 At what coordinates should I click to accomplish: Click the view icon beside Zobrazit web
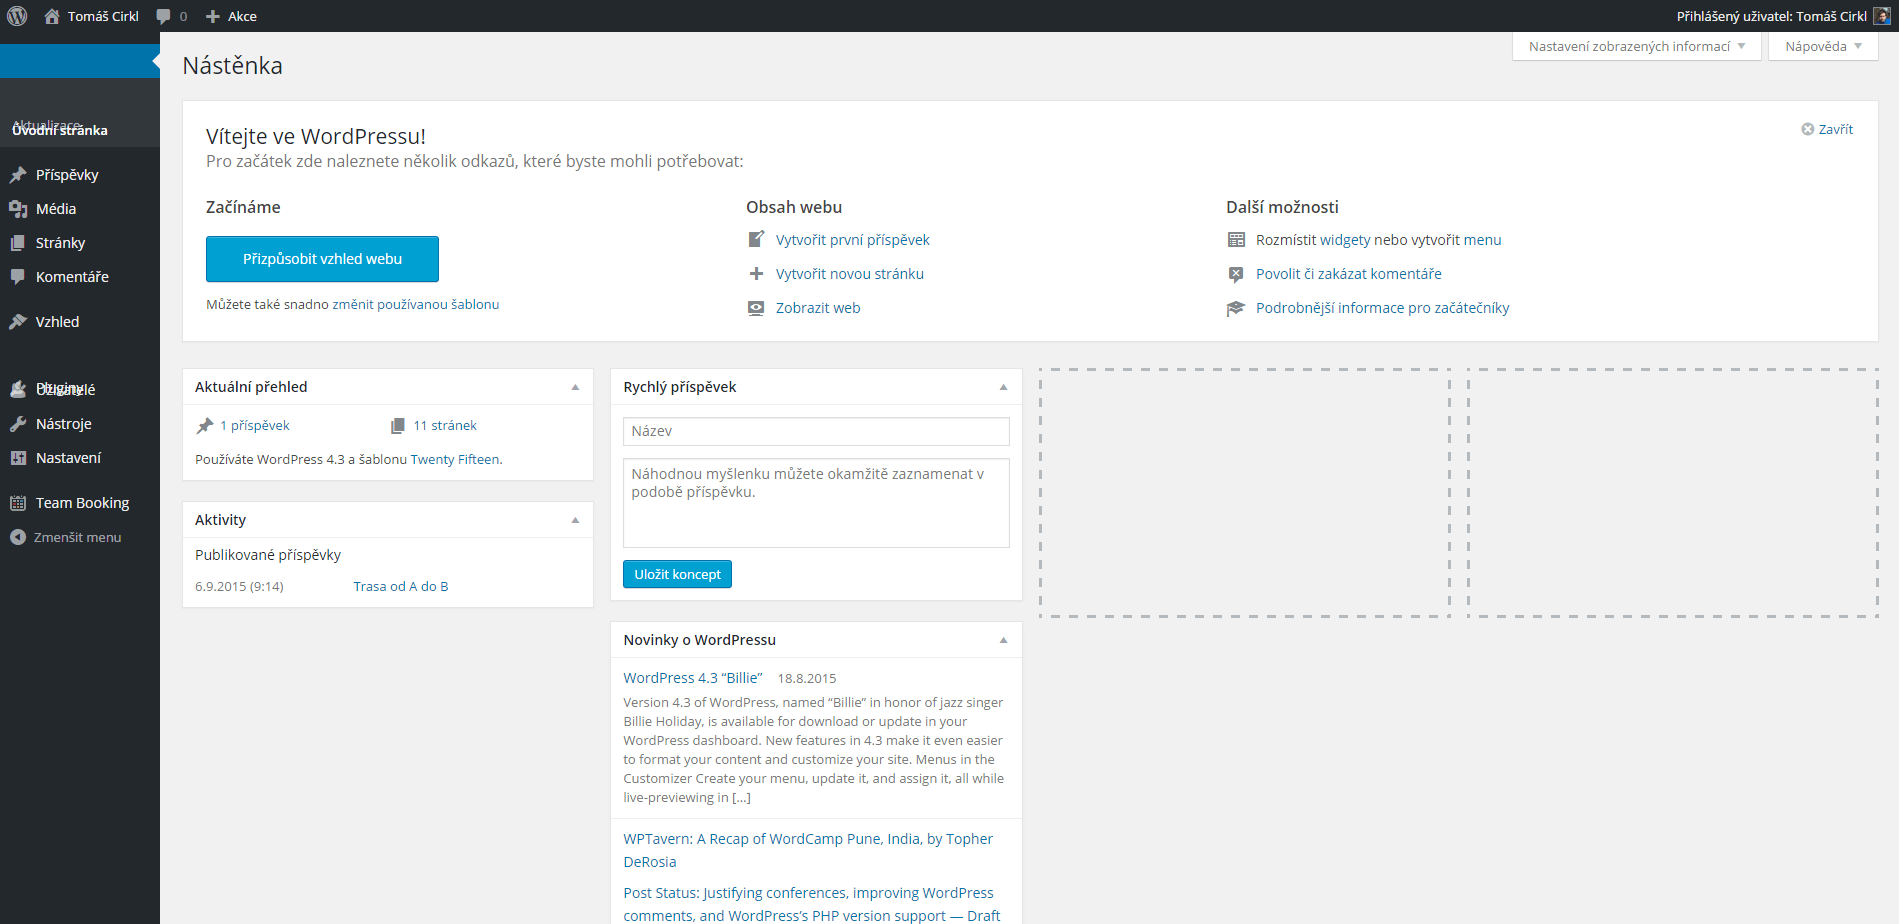pos(756,308)
